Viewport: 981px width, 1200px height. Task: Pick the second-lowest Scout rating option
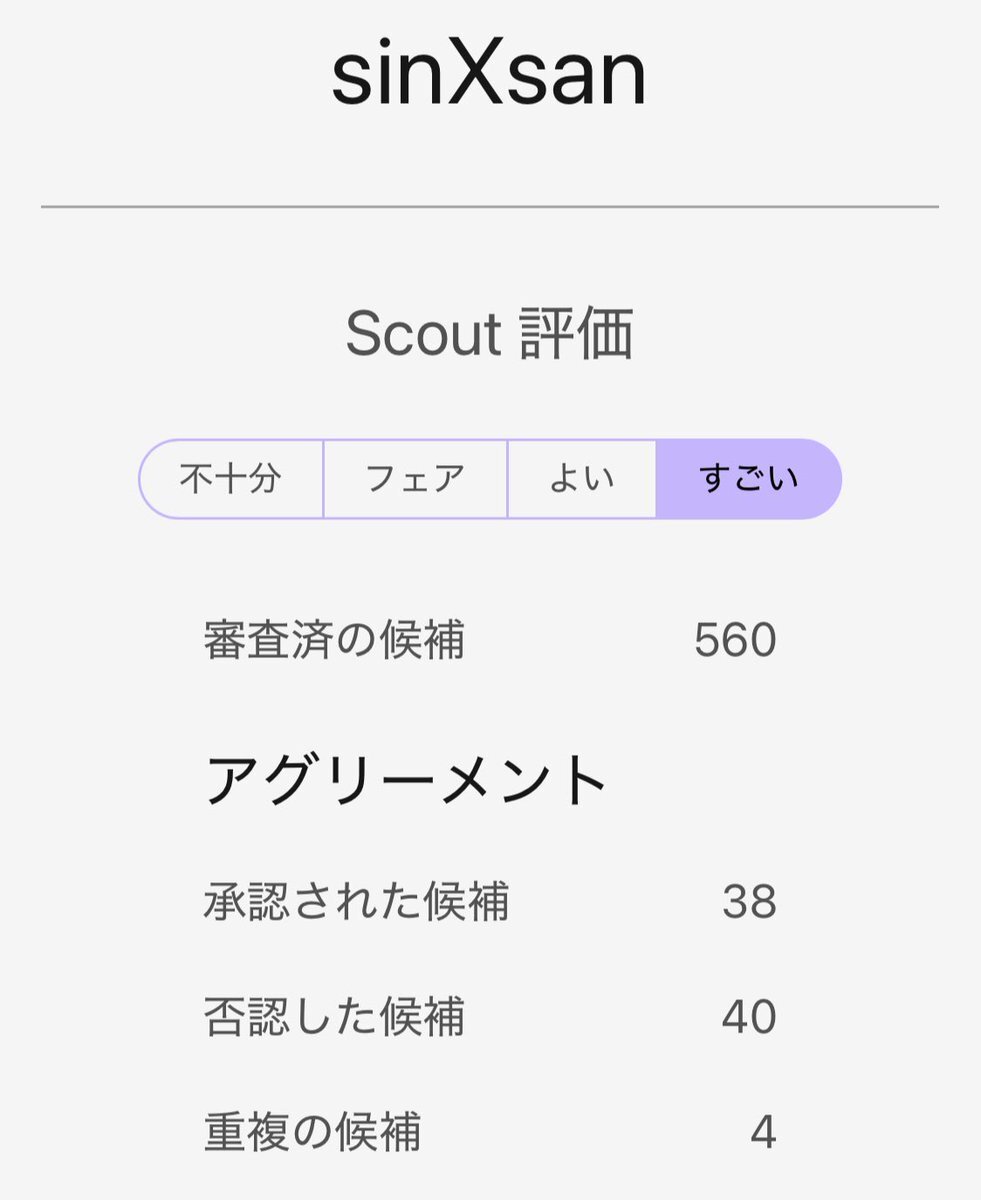tap(416, 479)
